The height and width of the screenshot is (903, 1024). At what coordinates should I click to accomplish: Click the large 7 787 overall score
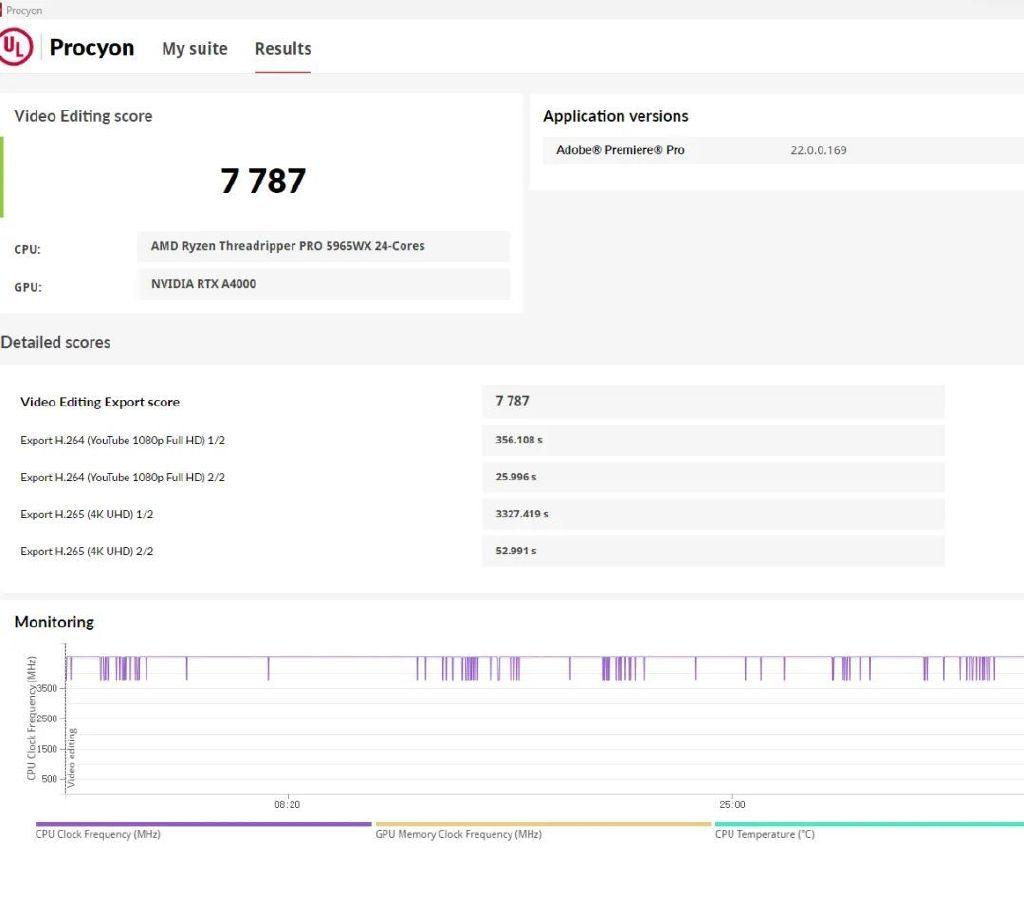[263, 181]
